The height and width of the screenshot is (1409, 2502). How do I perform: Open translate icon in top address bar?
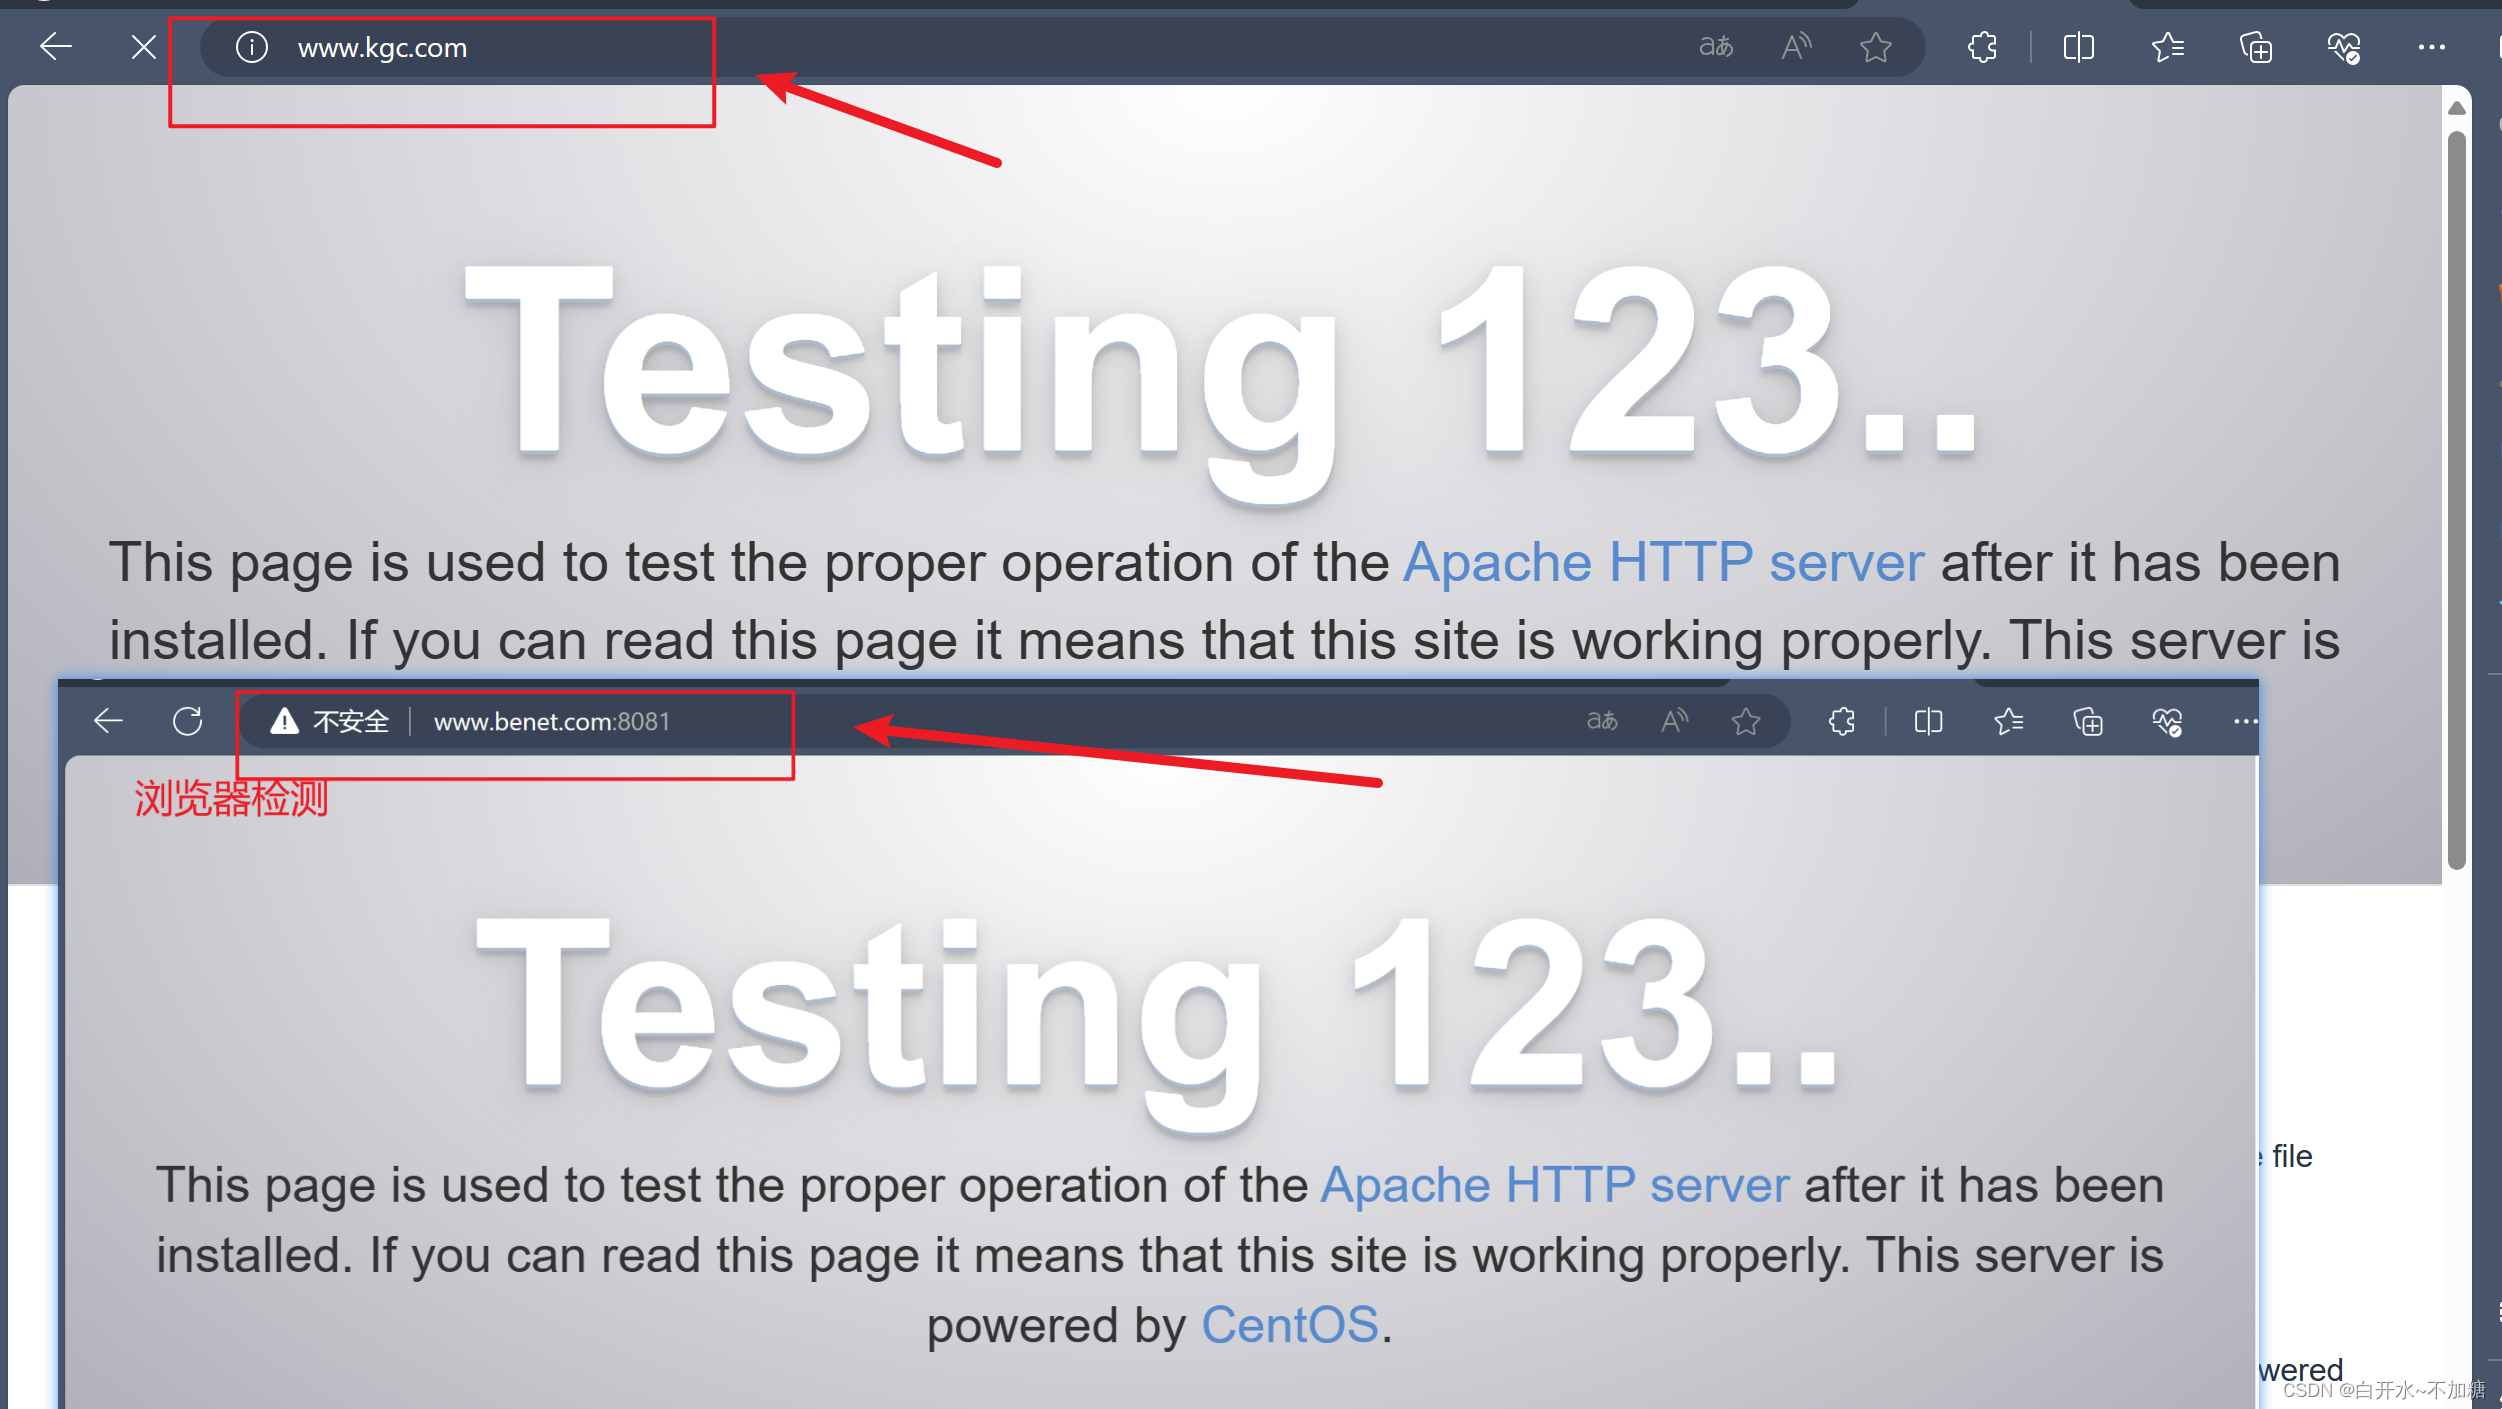coord(1716,47)
